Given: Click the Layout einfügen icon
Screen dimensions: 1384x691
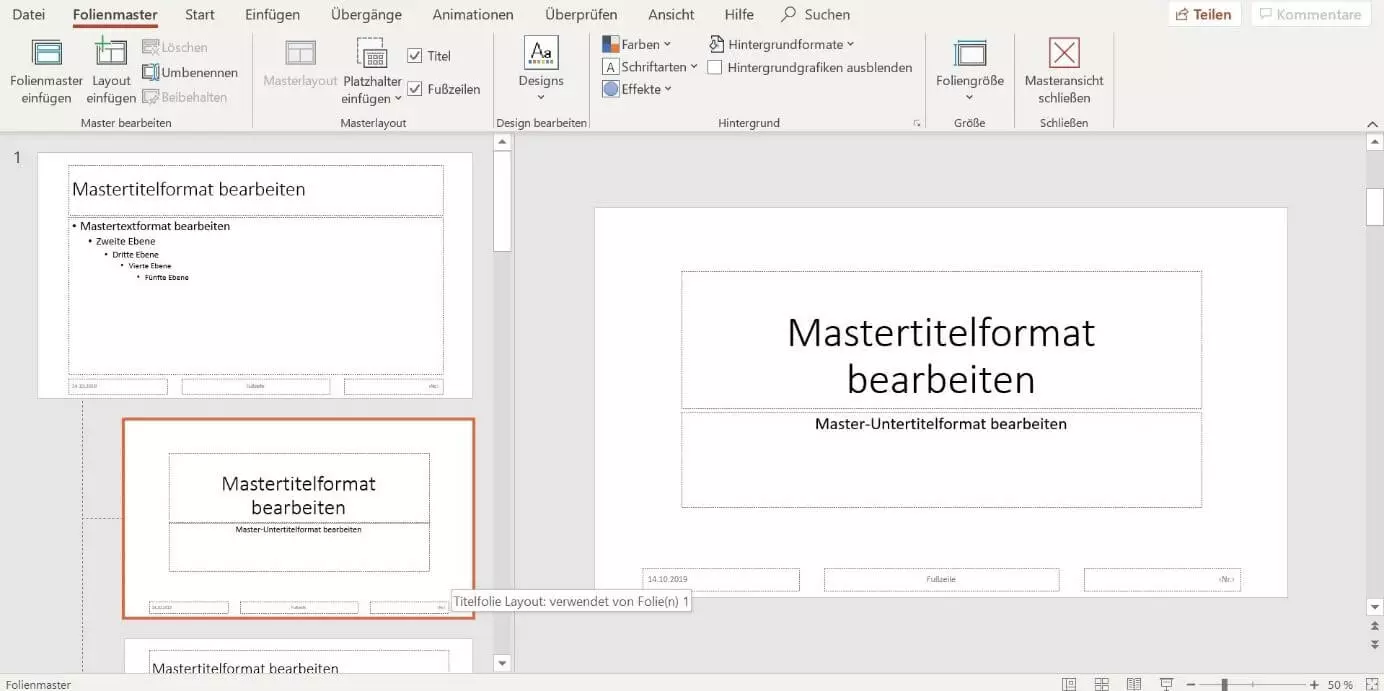Looking at the screenshot, I should pos(111,54).
